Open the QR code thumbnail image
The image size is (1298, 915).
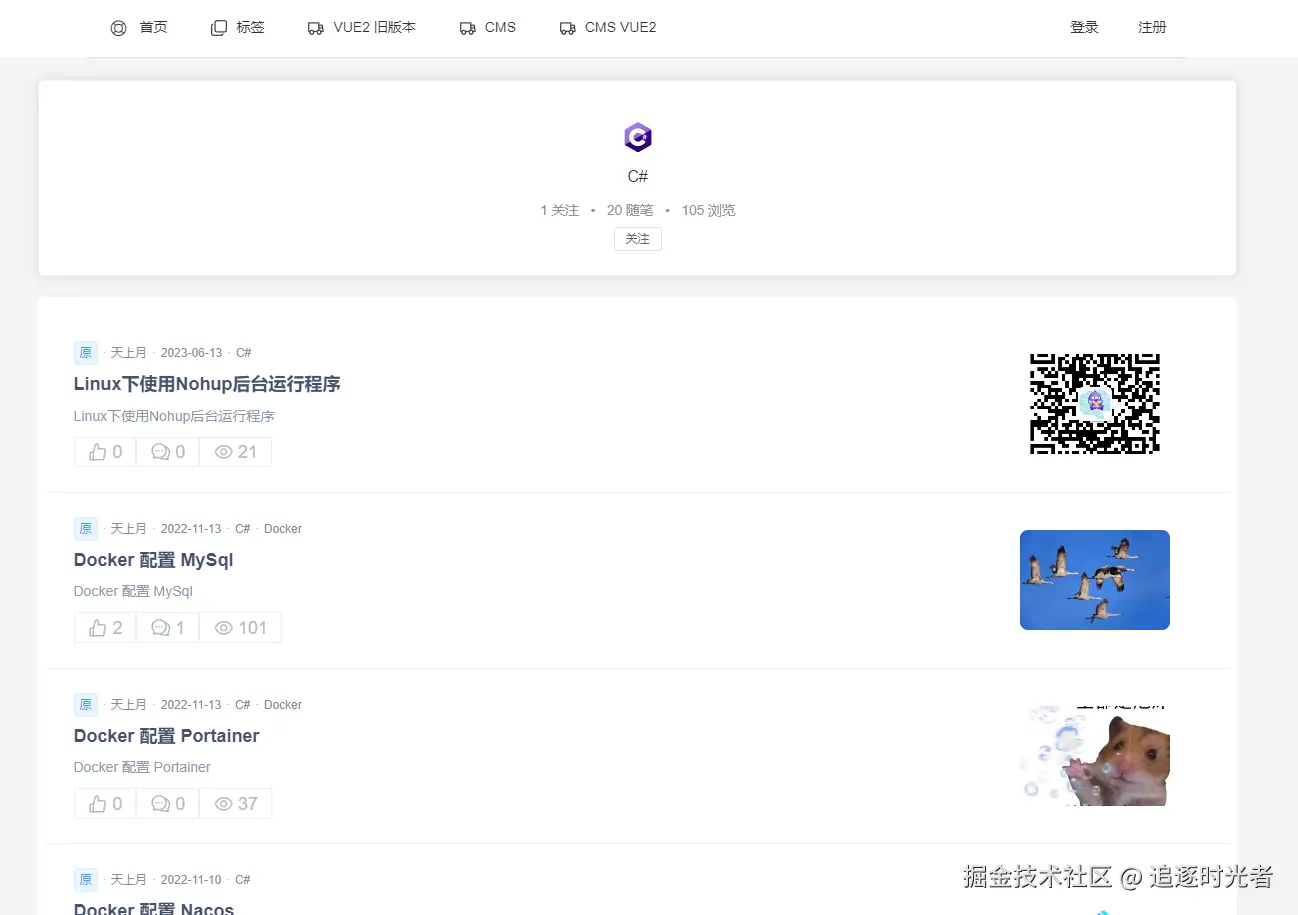point(1095,404)
